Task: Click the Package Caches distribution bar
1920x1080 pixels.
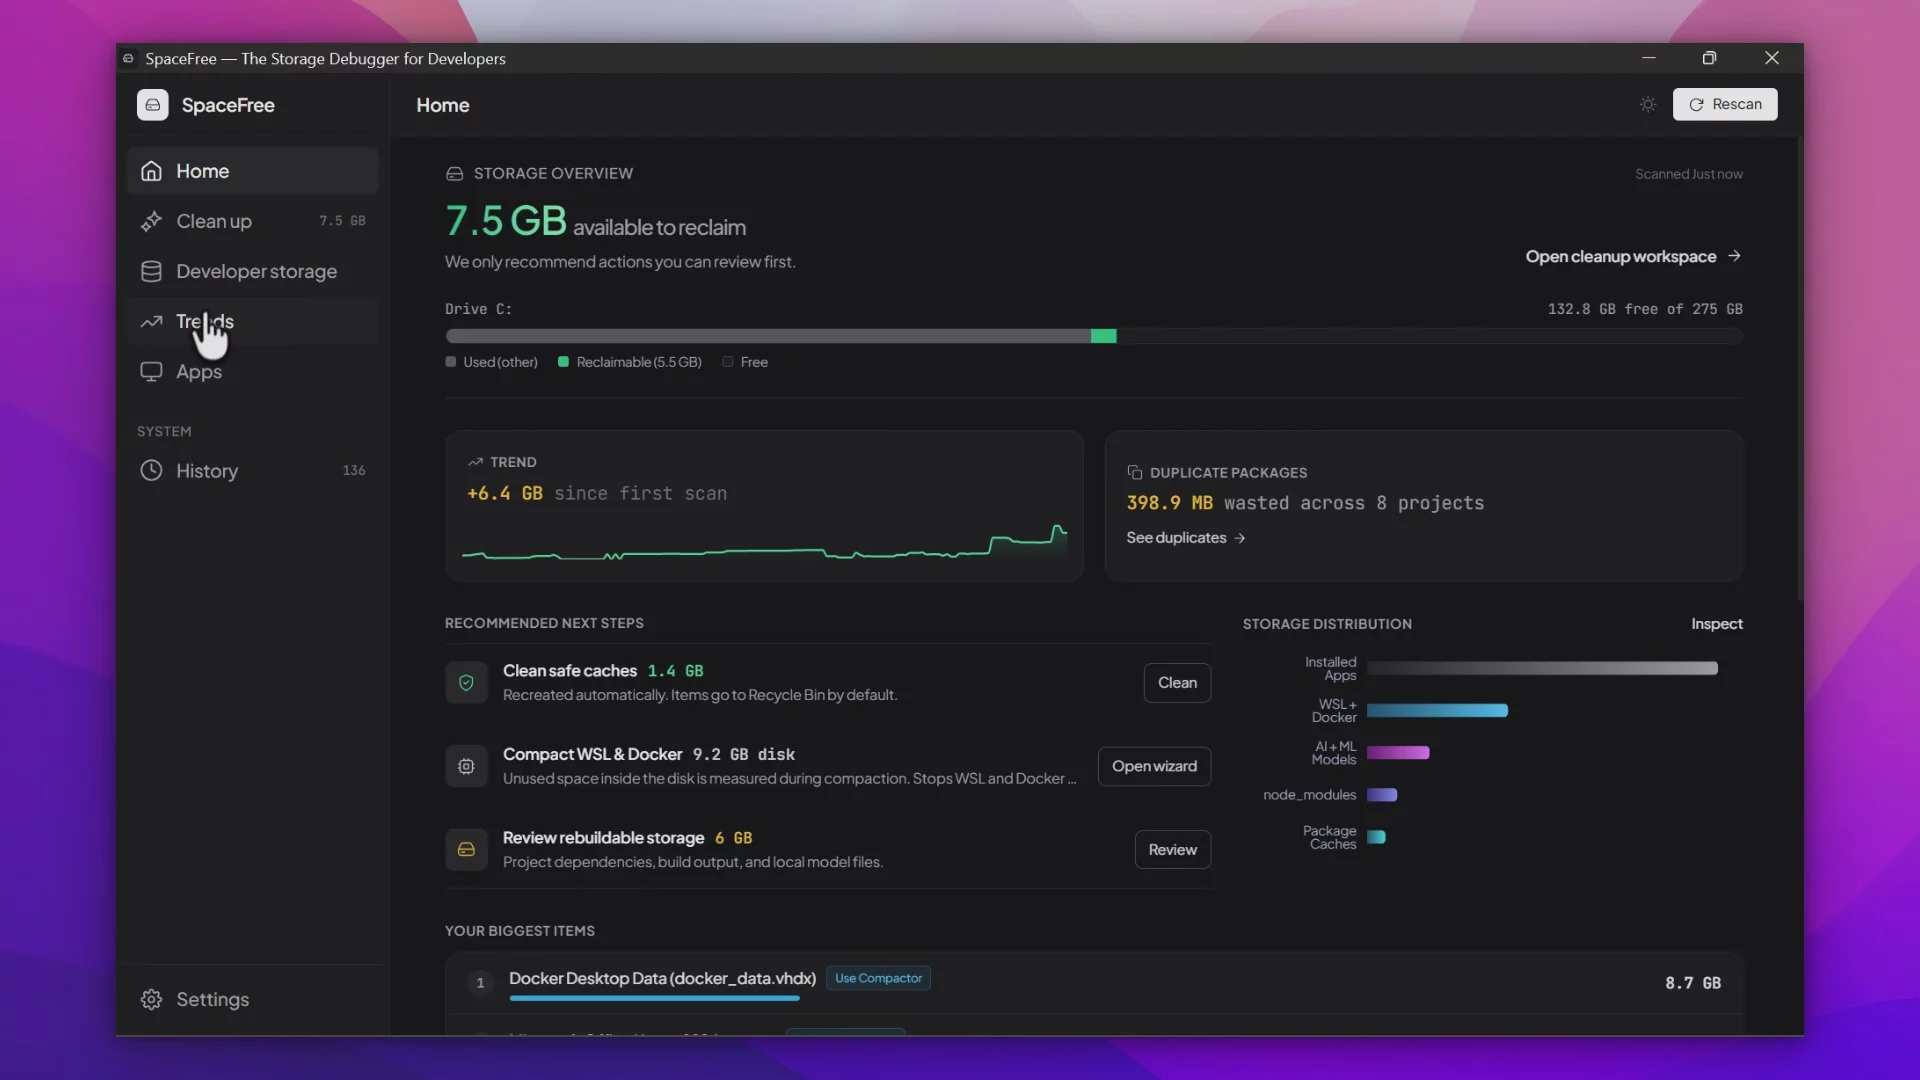Action: point(1376,837)
